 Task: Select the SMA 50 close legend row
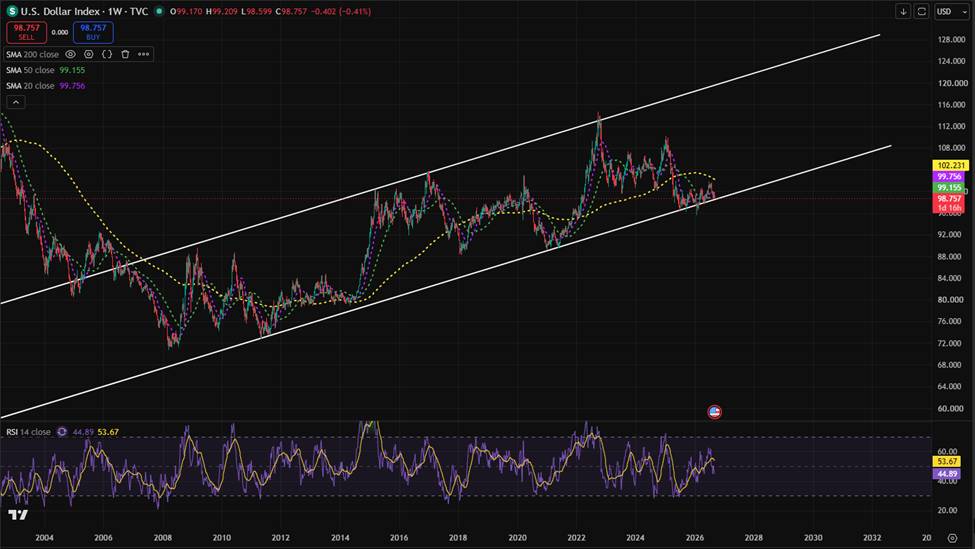[x=45, y=70]
